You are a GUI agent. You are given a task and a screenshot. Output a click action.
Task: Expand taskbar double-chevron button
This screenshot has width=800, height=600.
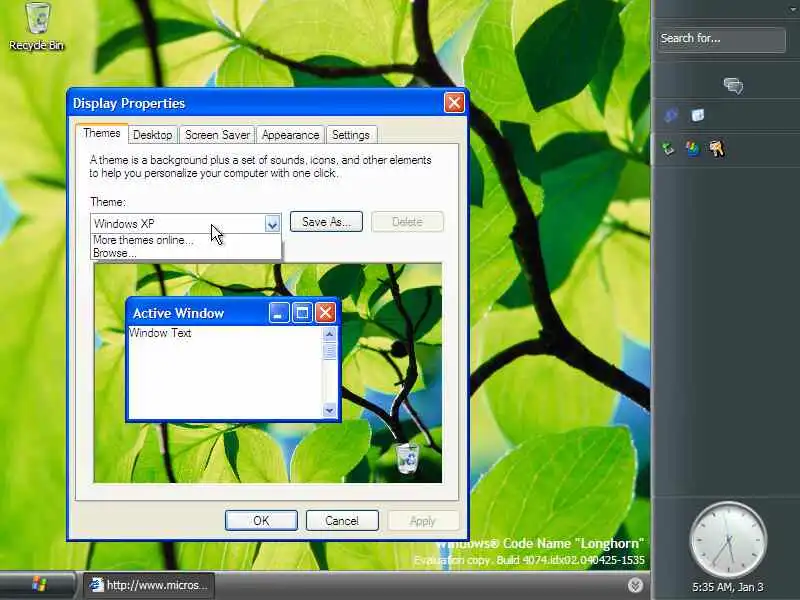[x=635, y=585]
